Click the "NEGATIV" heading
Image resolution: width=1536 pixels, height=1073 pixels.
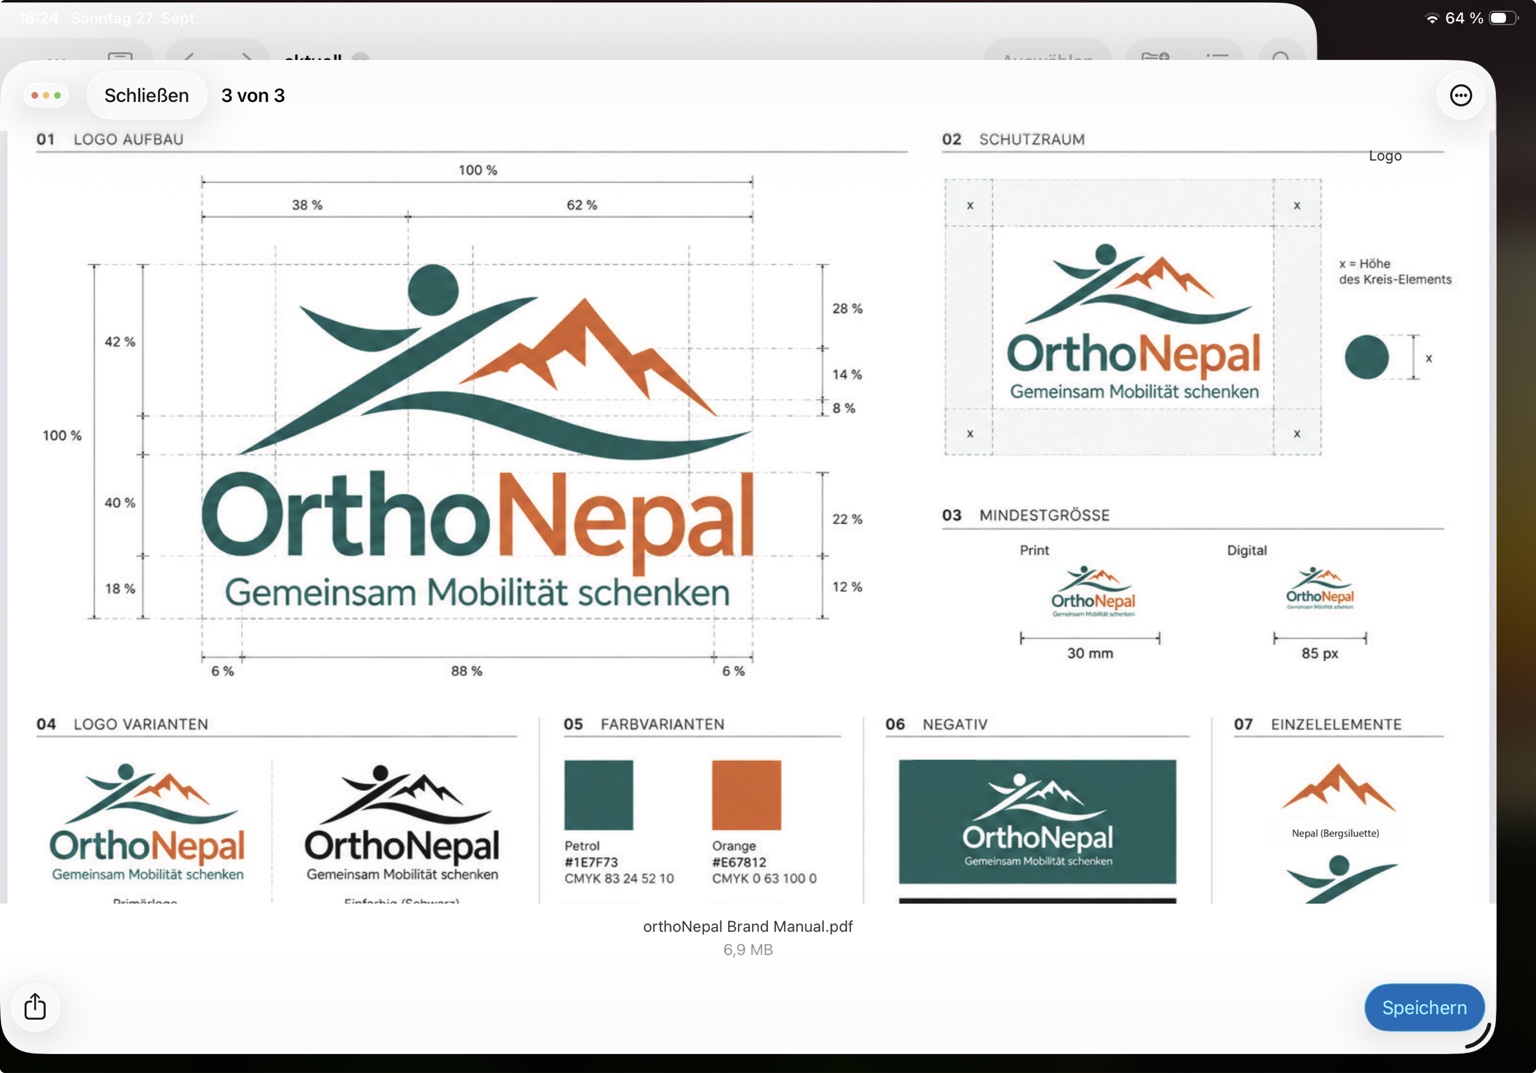click(954, 724)
